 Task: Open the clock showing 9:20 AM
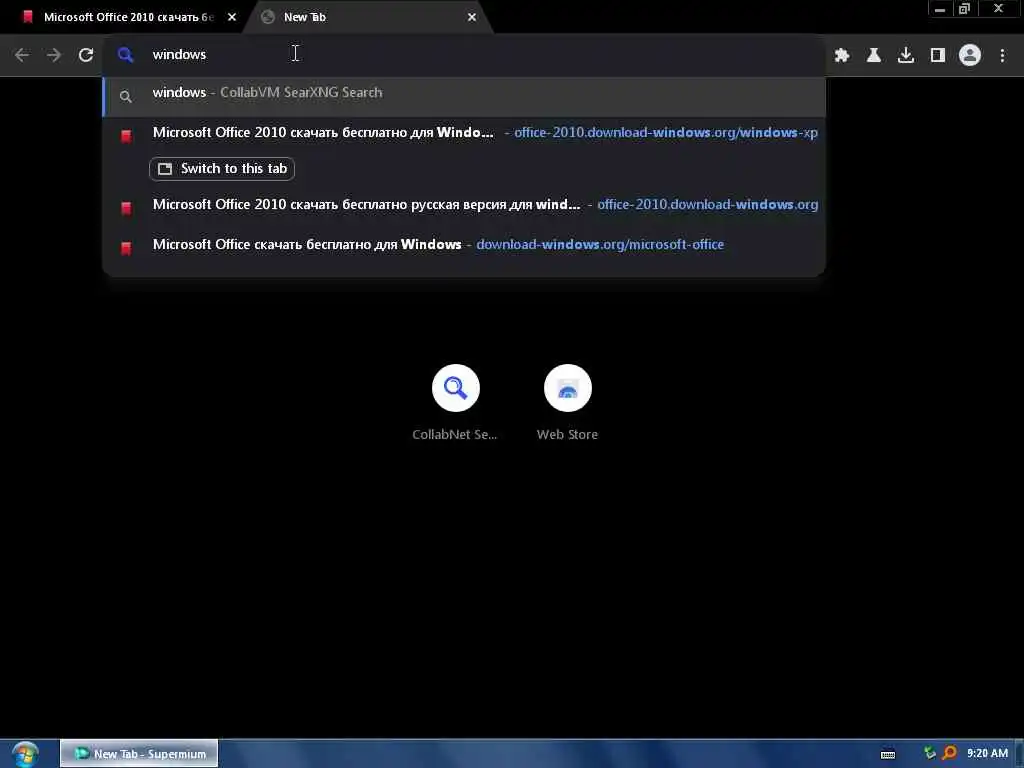click(987, 754)
